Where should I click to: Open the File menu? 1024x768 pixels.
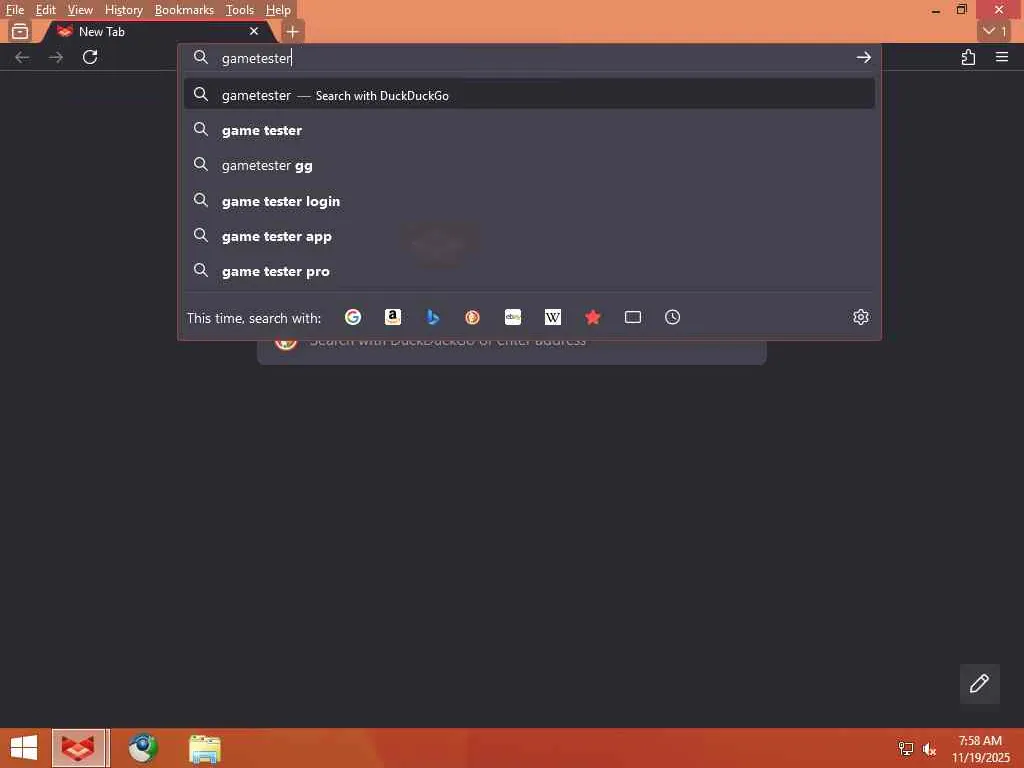(14, 10)
